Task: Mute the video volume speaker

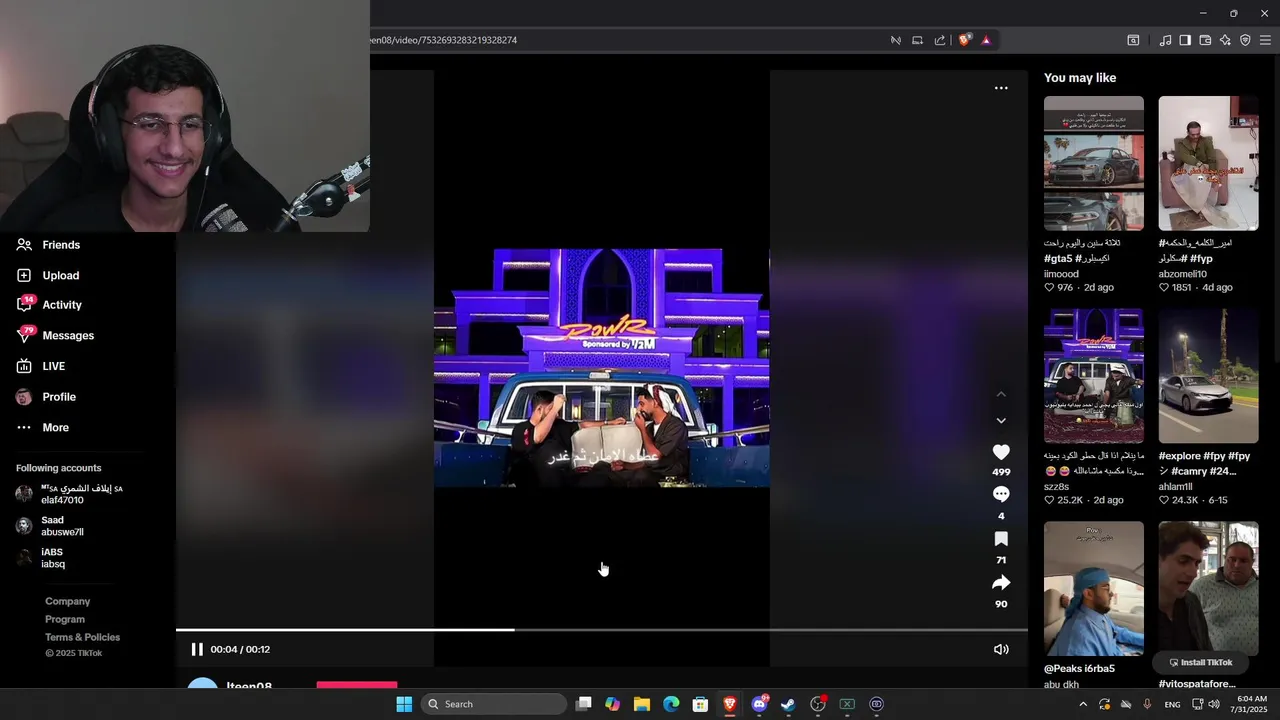Action: (1001, 649)
